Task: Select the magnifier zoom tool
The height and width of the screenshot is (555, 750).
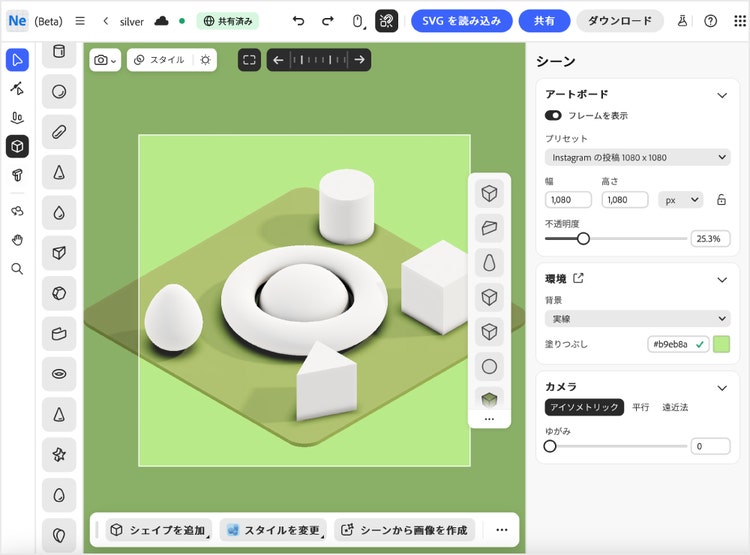Action: click(x=17, y=268)
